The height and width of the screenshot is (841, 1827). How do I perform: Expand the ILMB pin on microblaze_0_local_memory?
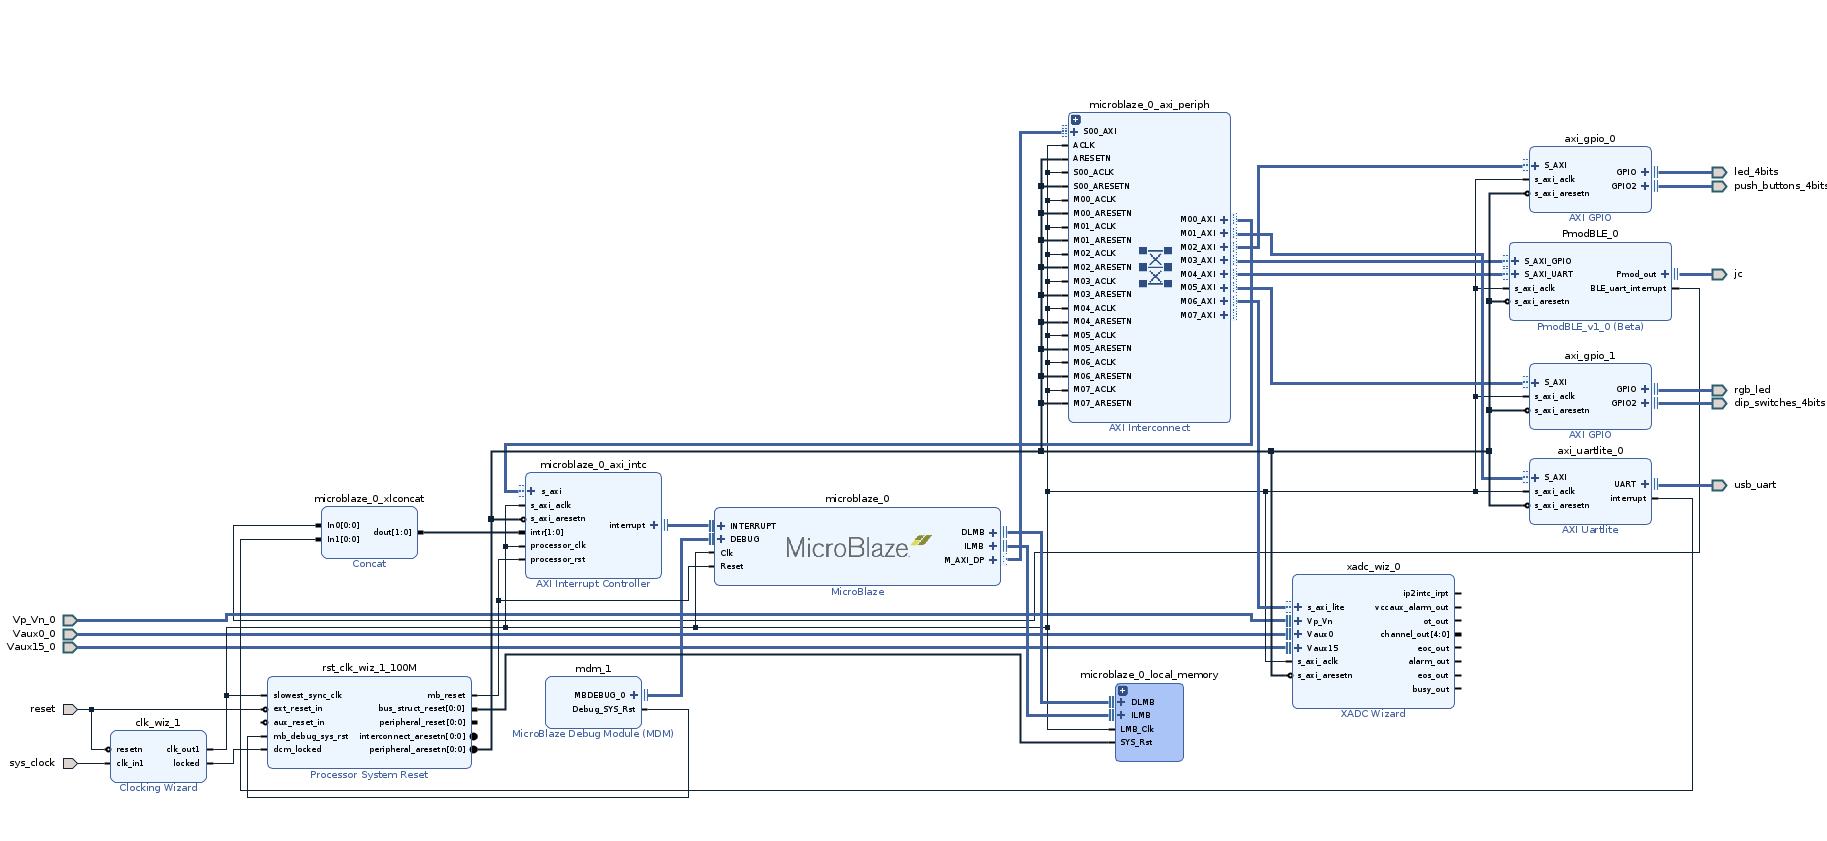click(1122, 715)
